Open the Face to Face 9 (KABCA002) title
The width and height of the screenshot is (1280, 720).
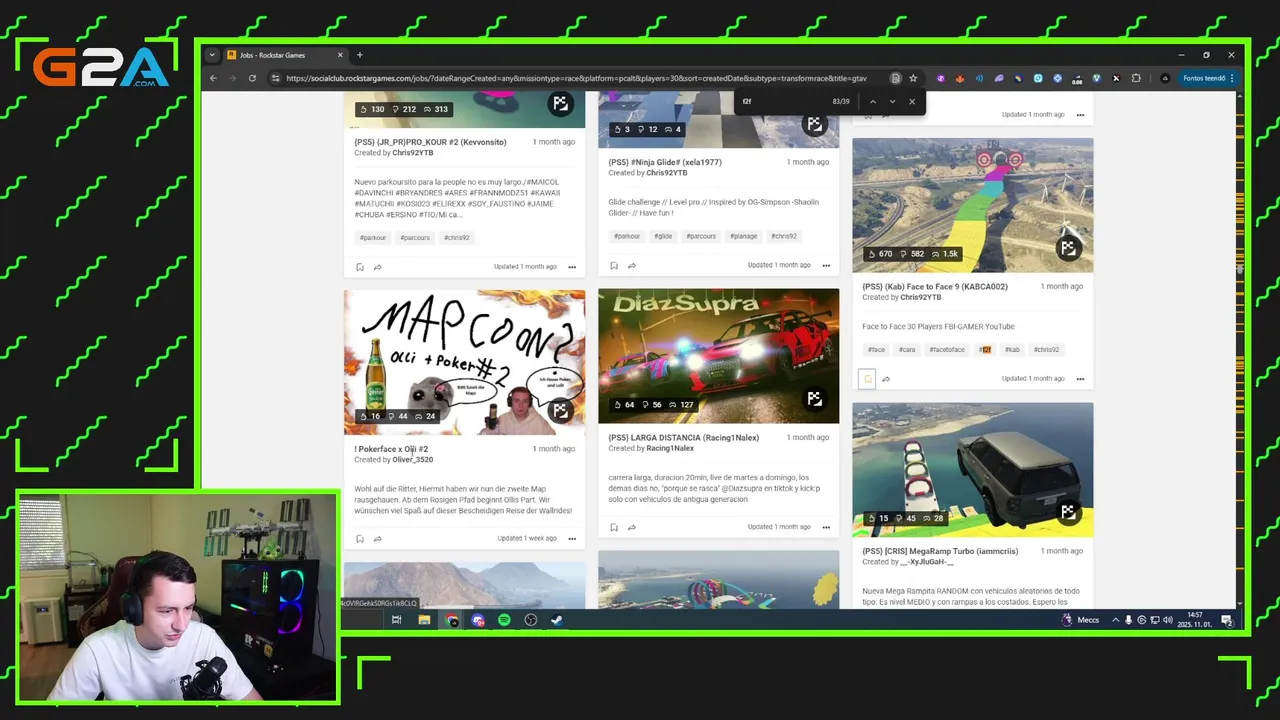(935, 286)
